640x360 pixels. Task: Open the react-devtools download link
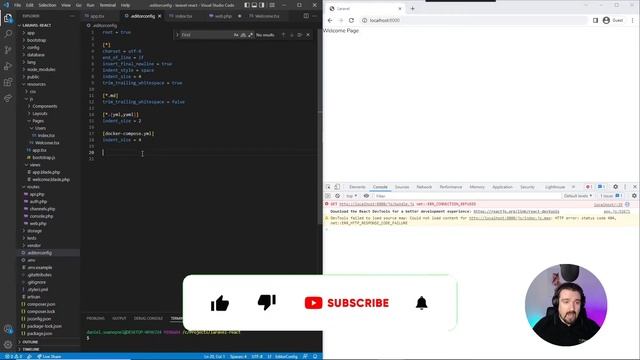516,211
